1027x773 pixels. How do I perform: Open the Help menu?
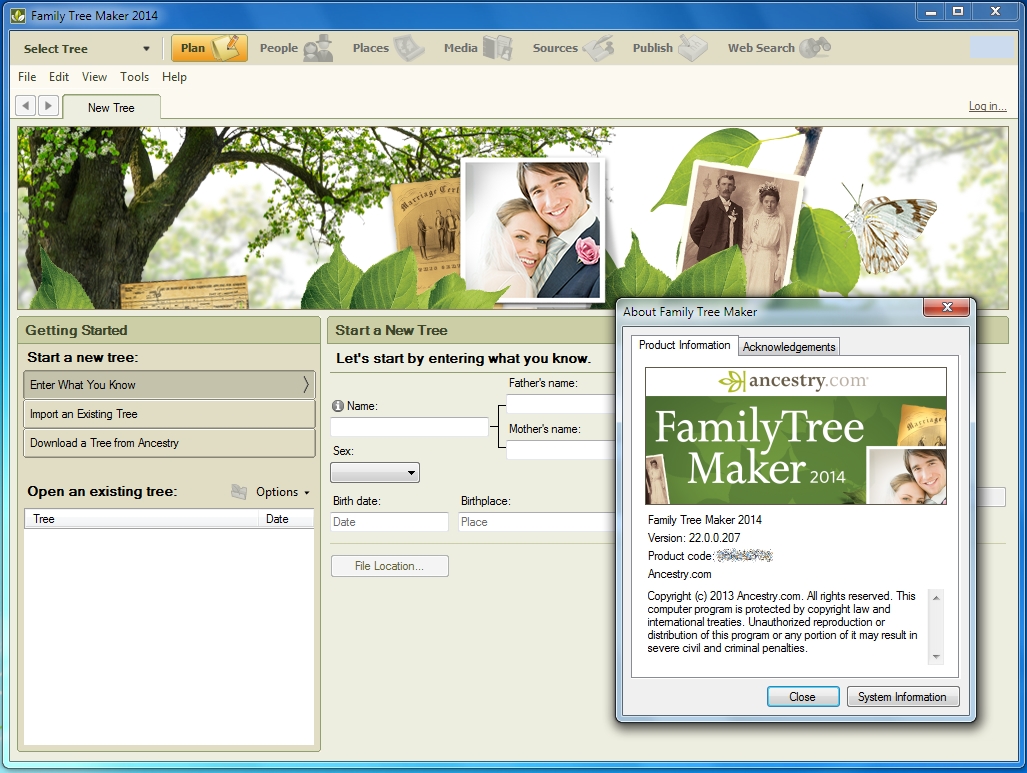174,77
